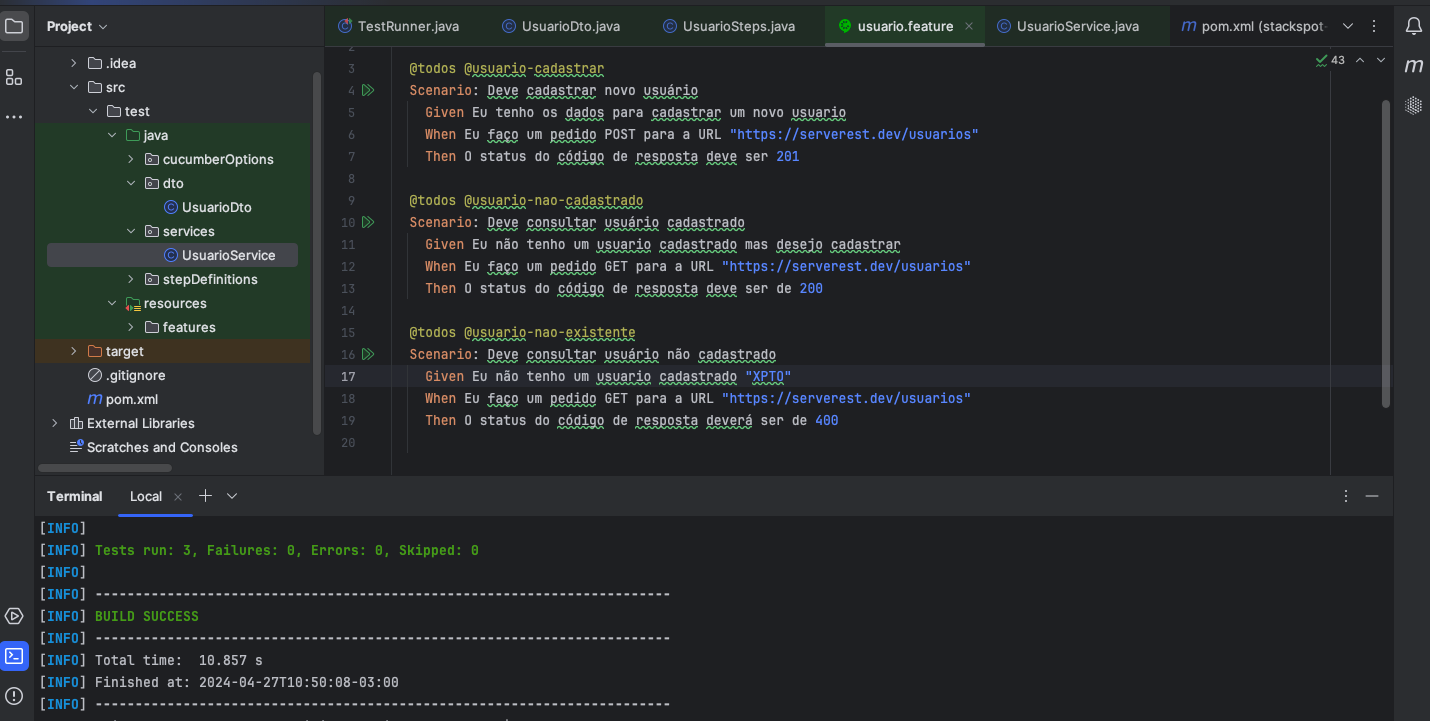
Task: Go to previous highlighted problem arrow
Action: (1359, 60)
